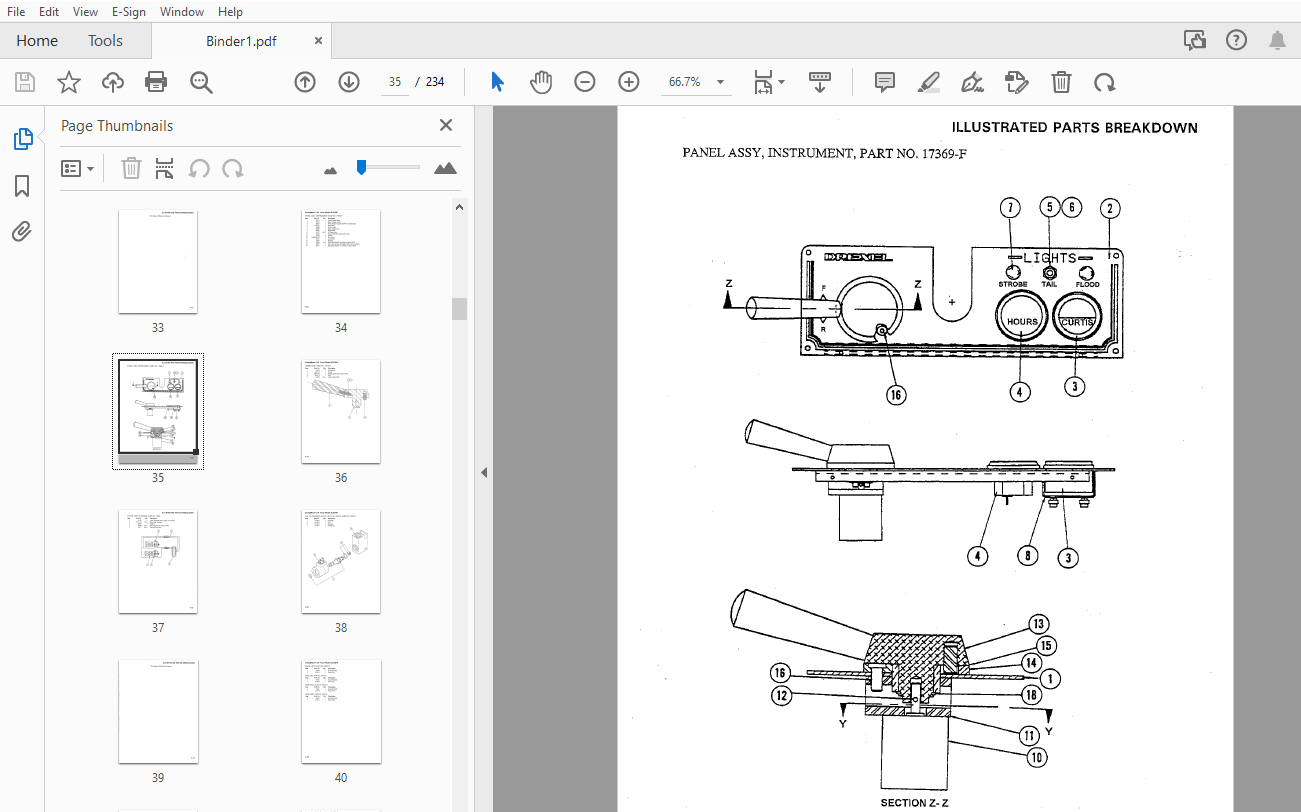The image size is (1301, 812).
Task: Open the Attachments paperclip icon
Action: (x=22, y=232)
